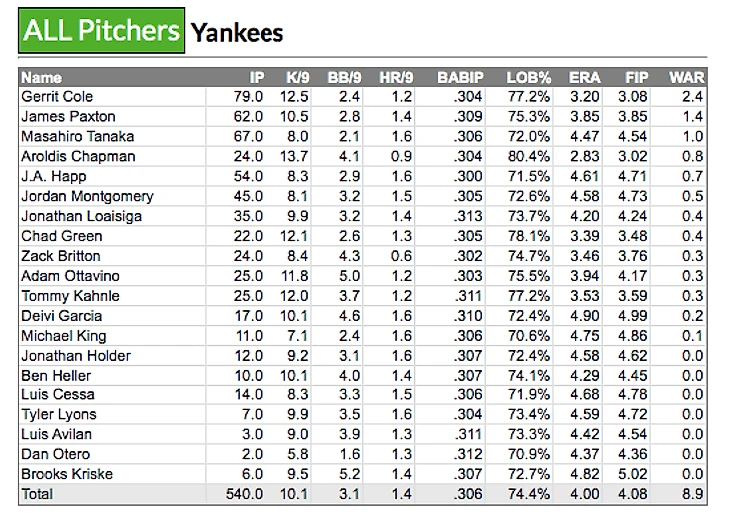Sort table by the Name column header
Image resolution: width=730 pixels, height=519 pixels.
(41, 77)
